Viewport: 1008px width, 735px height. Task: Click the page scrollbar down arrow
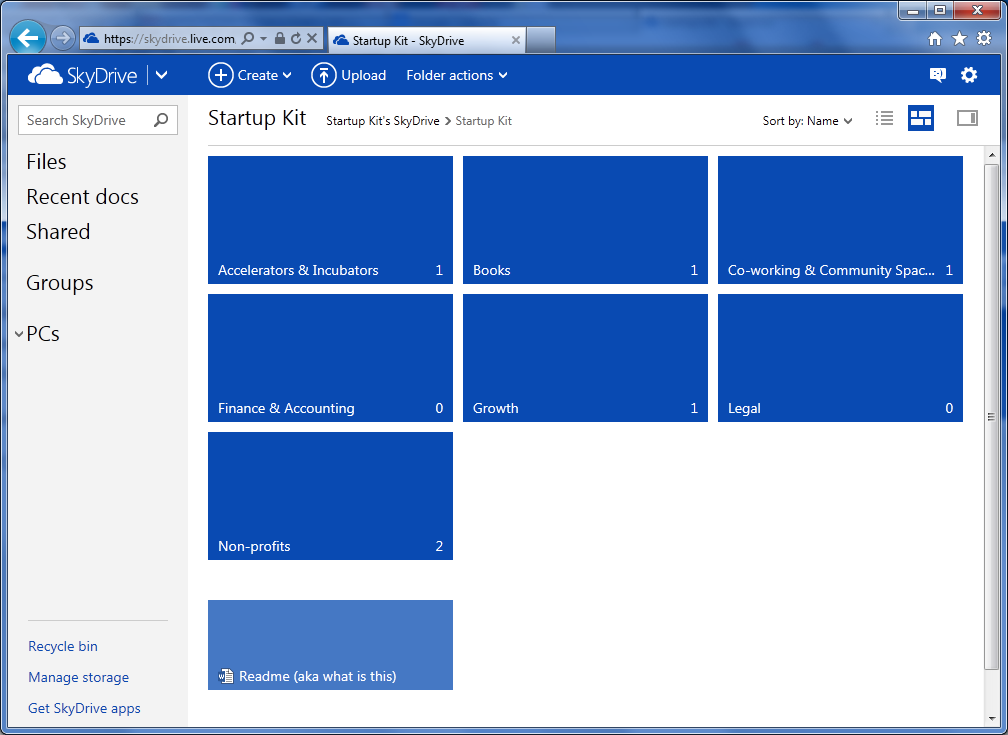(991, 718)
